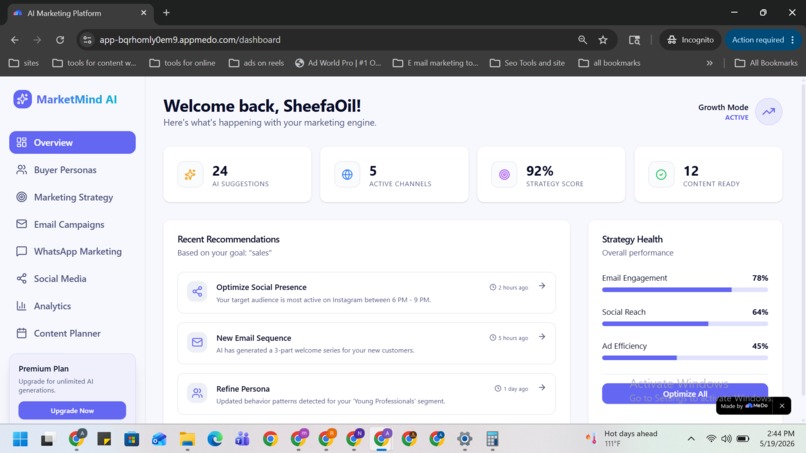806x453 pixels.
Task: Open the Social Media section
Action: click(72, 279)
